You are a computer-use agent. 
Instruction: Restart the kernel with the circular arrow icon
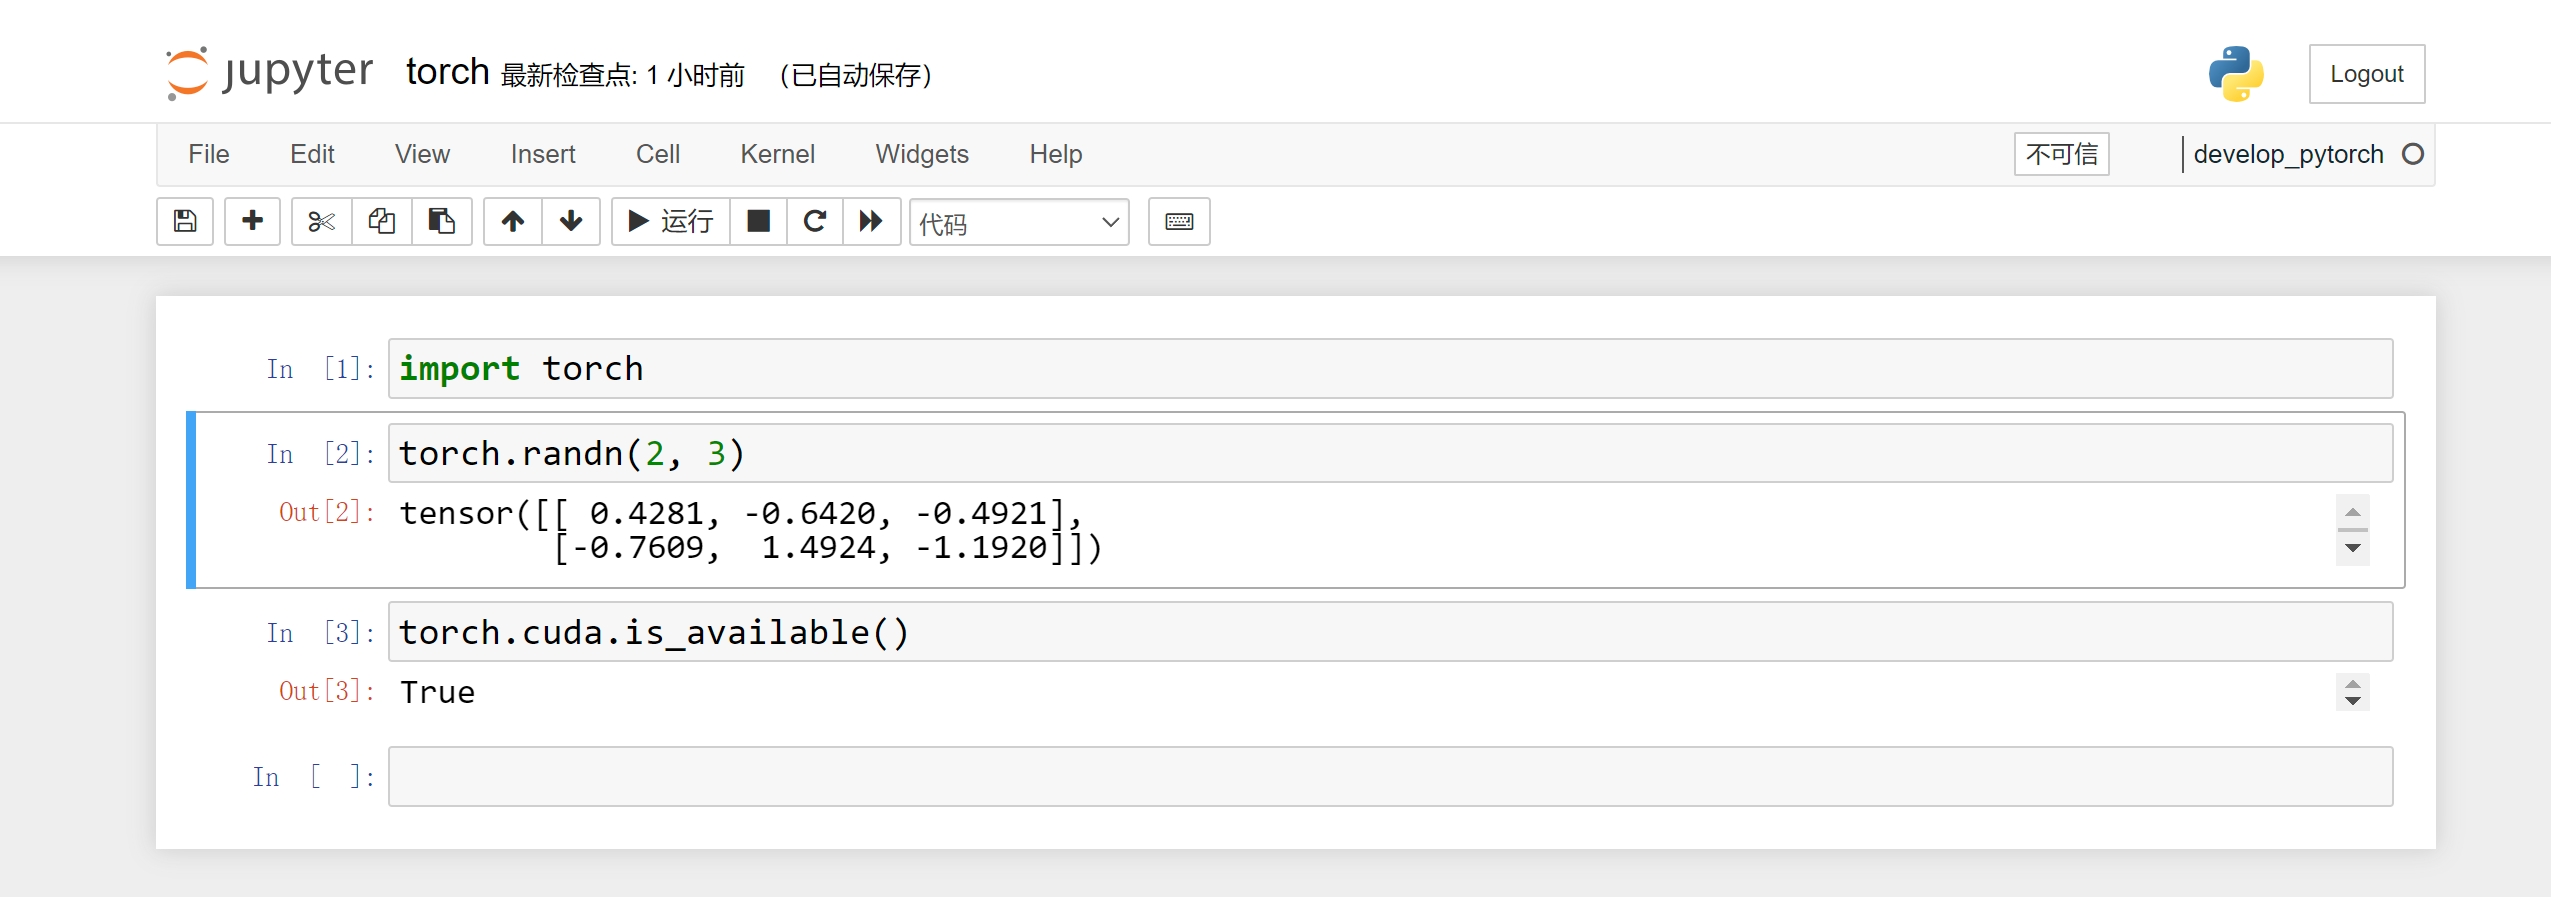click(815, 221)
